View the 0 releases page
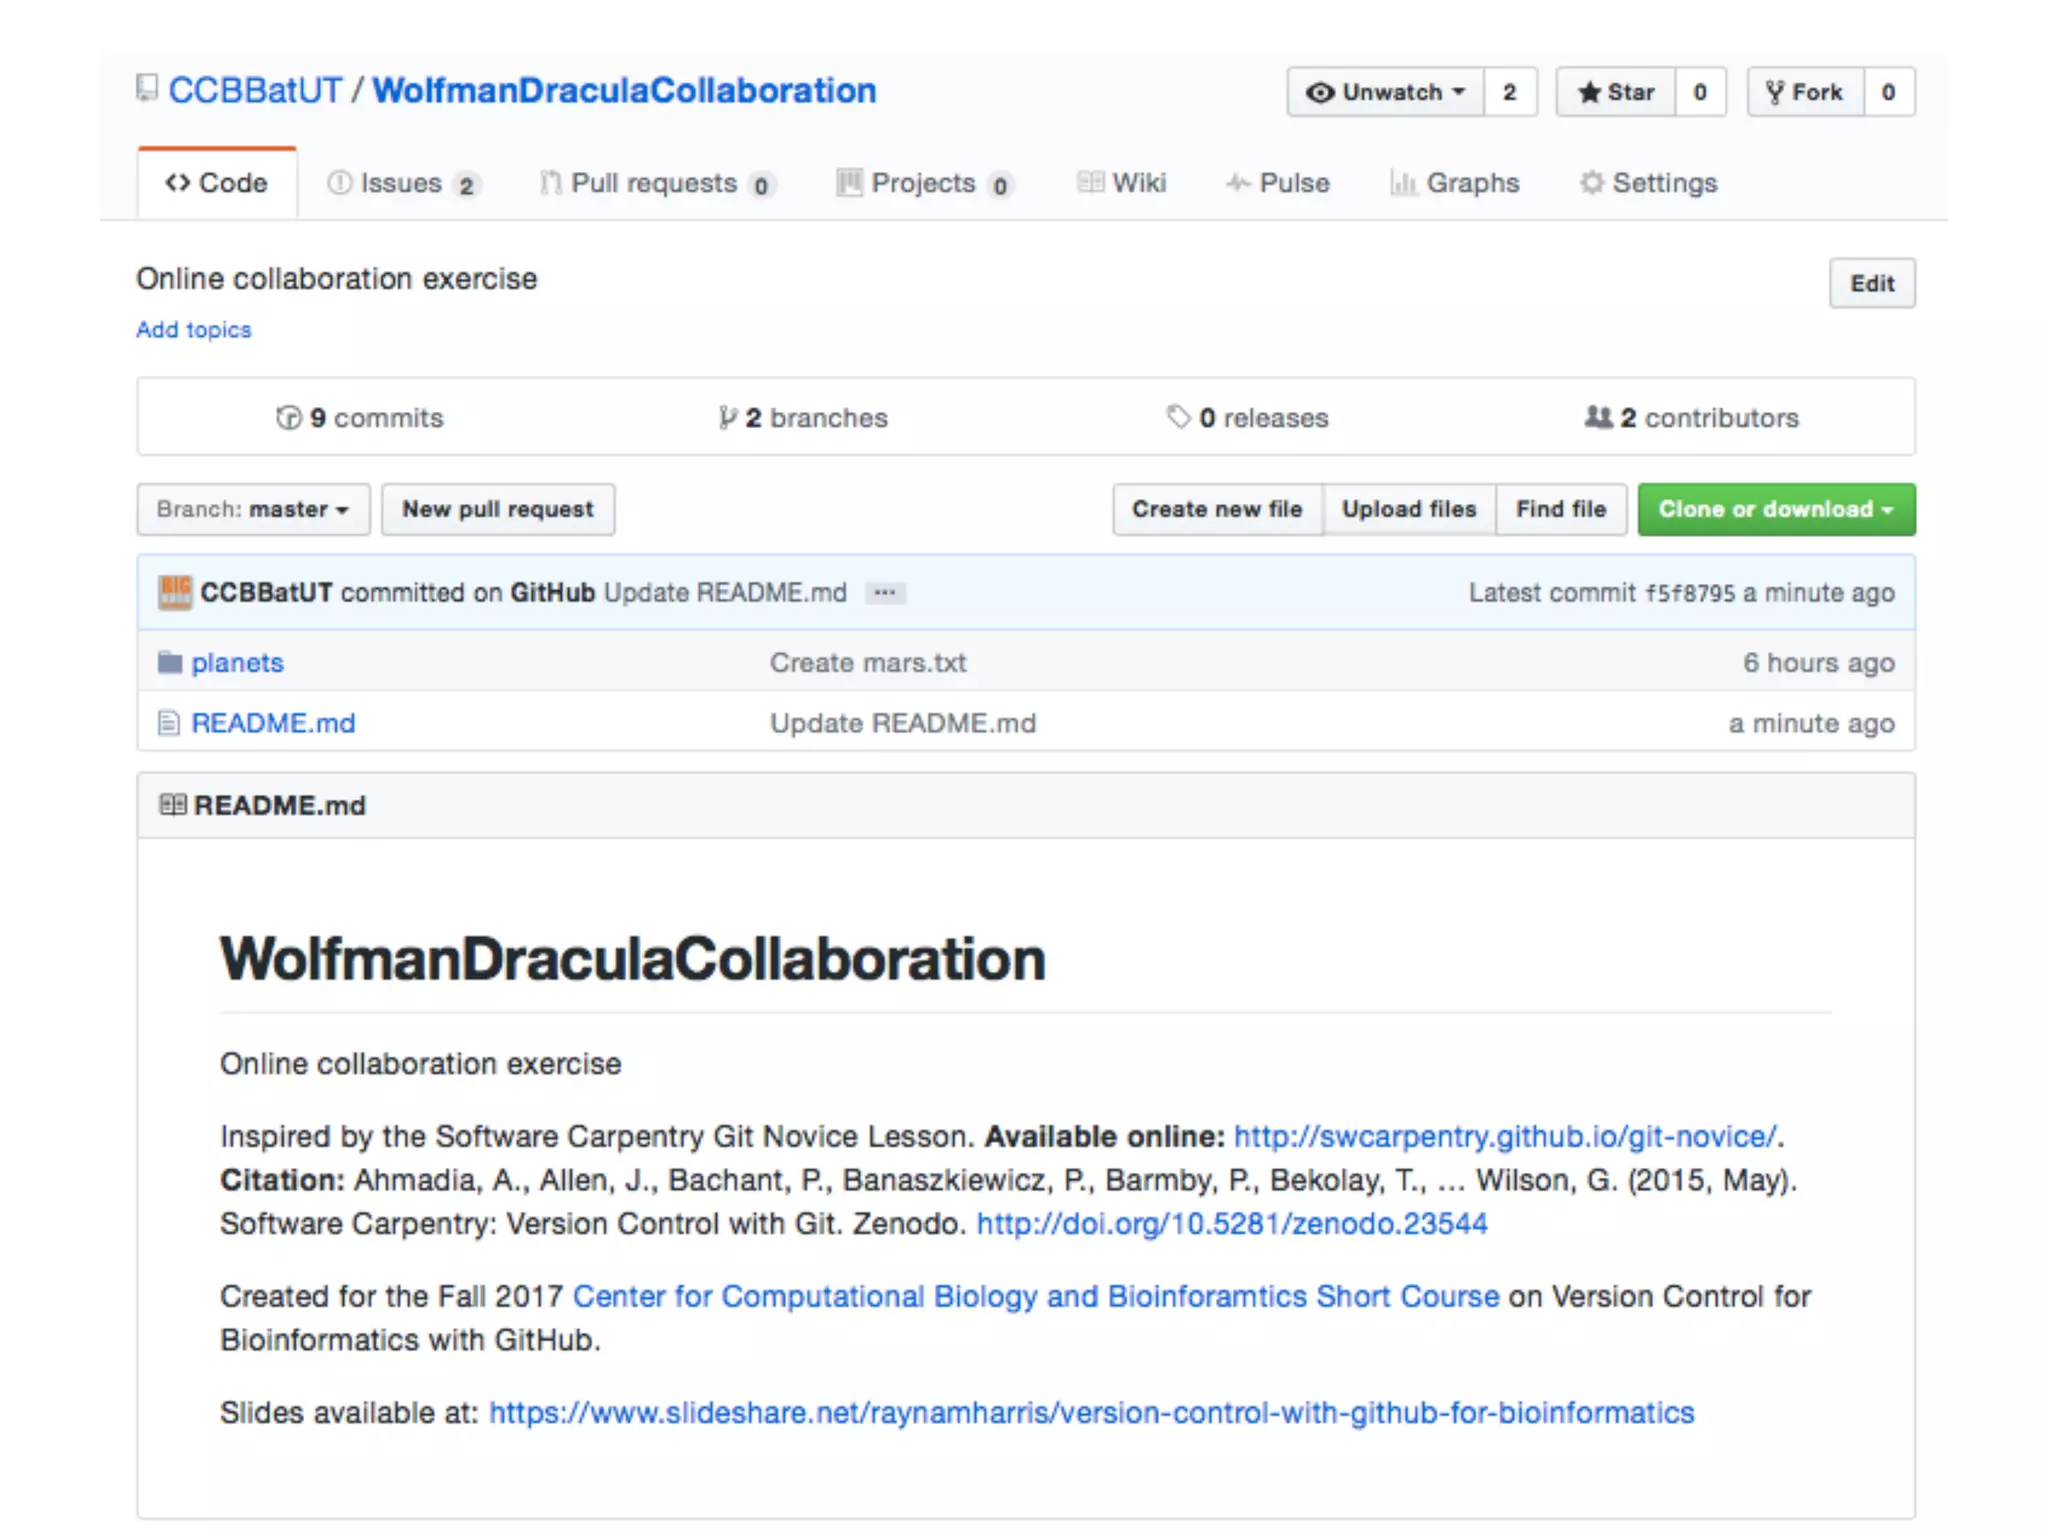The image size is (2048, 1536). click(1248, 418)
